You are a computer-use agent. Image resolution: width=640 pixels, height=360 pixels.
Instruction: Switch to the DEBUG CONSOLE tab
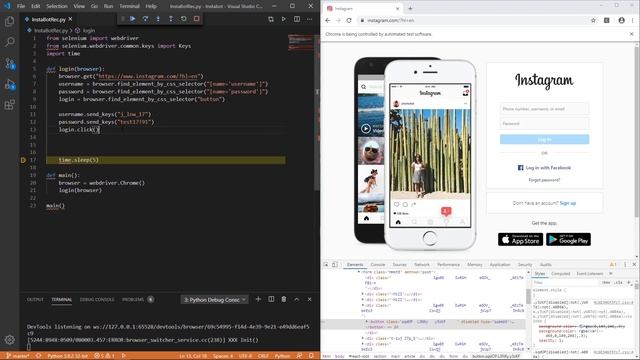pyautogui.click(x=97, y=299)
